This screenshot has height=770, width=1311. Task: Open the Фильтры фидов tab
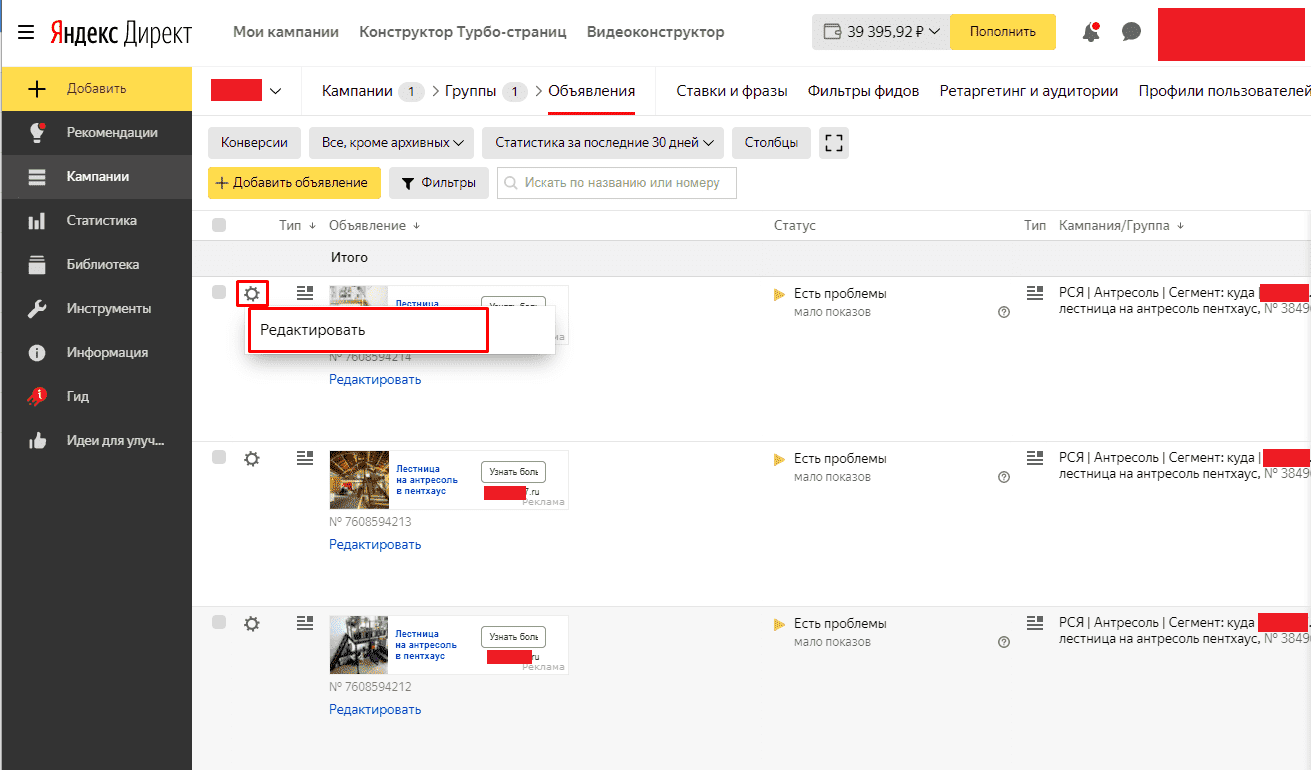[863, 91]
